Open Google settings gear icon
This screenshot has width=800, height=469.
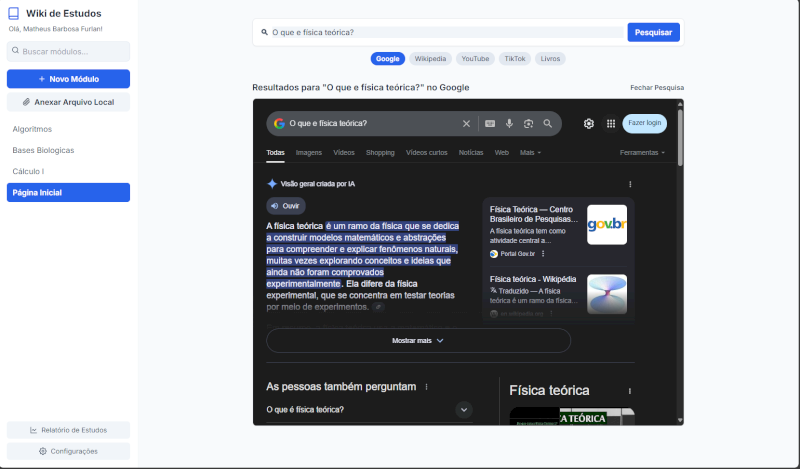pyautogui.click(x=589, y=124)
